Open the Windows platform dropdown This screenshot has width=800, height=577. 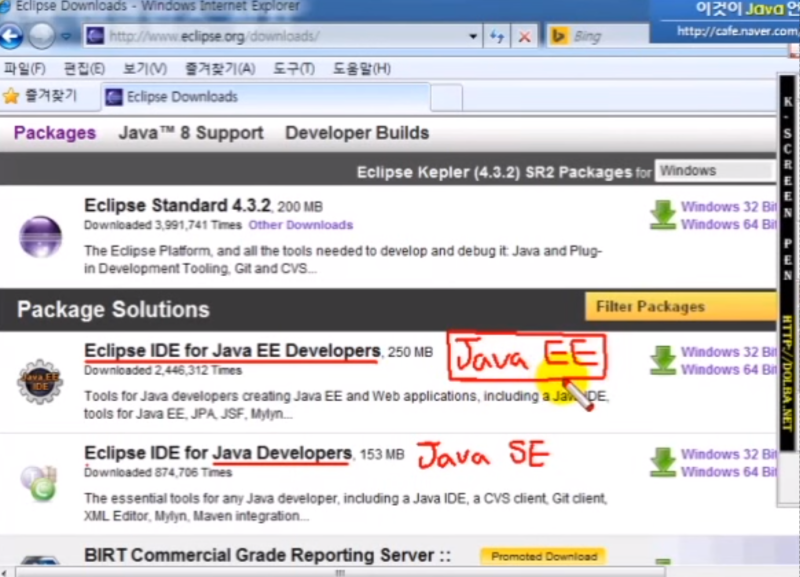point(715,170)
